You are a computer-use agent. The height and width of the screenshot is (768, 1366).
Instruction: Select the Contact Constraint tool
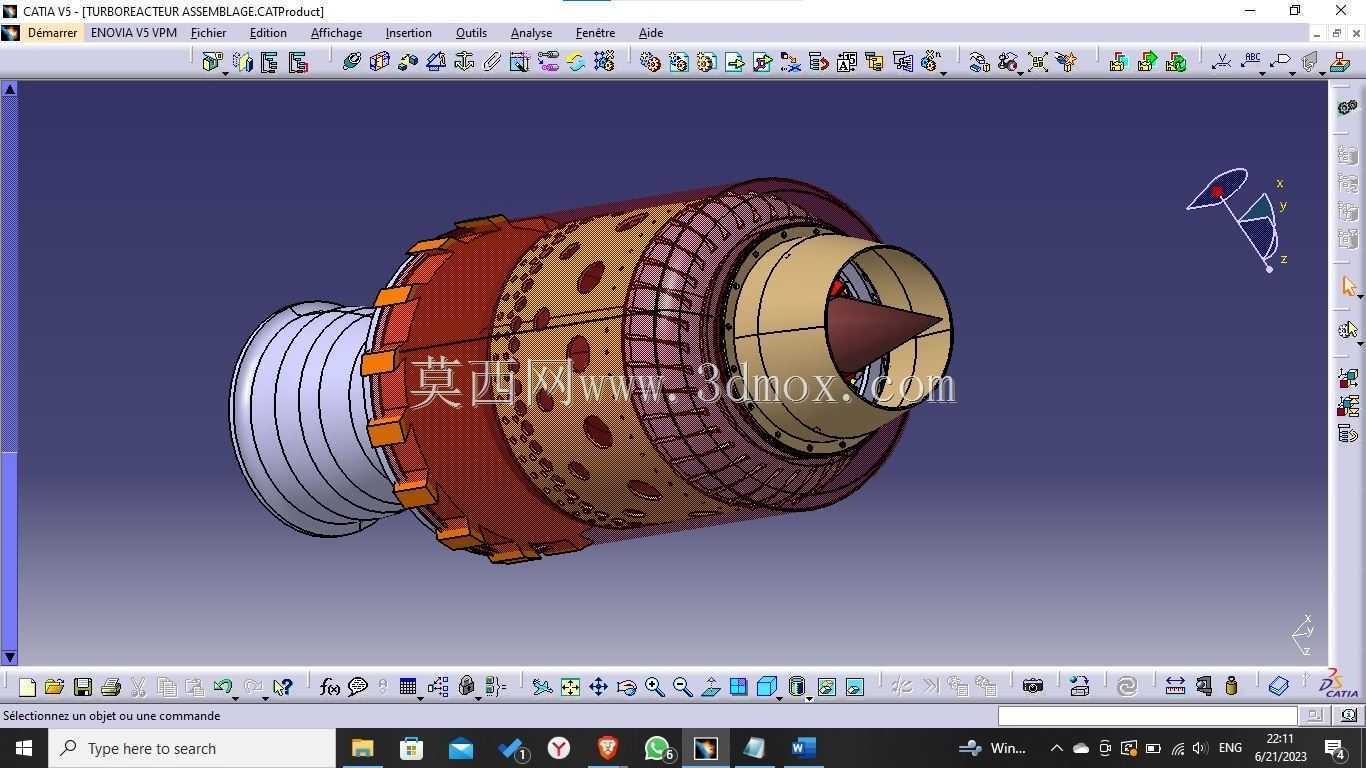pos(379,62)
